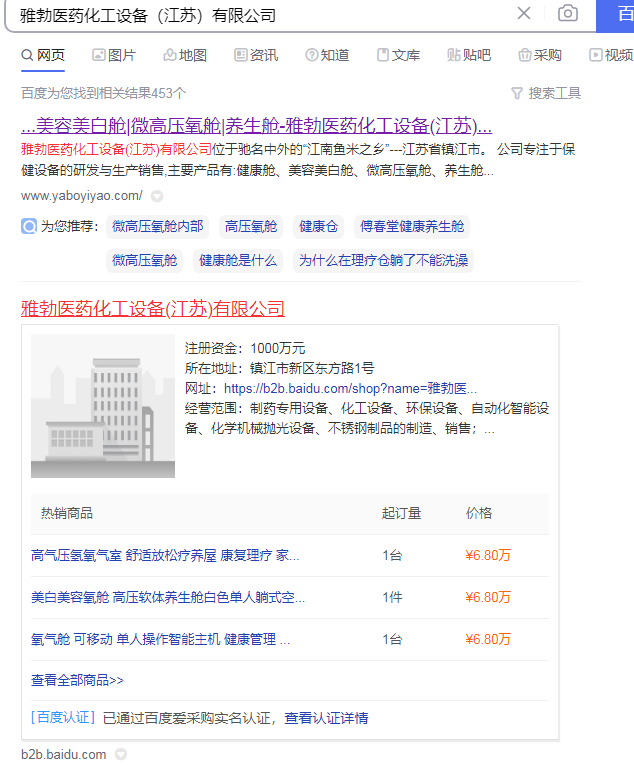The height and width of the screenshot is (765, 634).
Task: Switch to the 图片 tab
Action: [x=114, y=55]
